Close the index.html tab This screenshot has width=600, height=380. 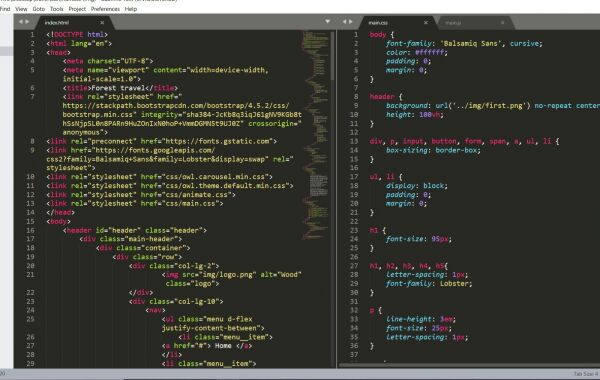(102, 23)
